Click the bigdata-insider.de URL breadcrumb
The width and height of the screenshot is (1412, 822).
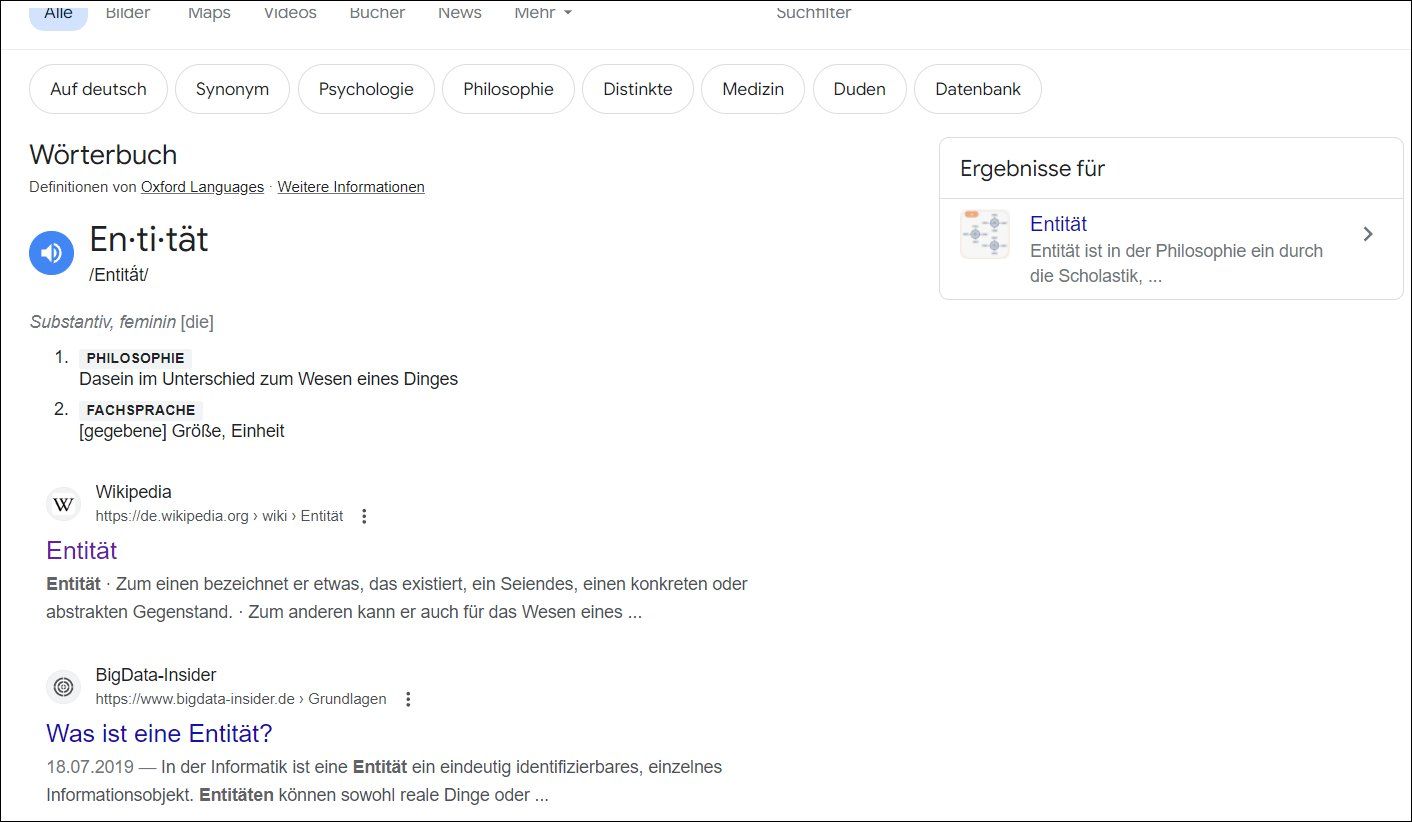(241, 699)
